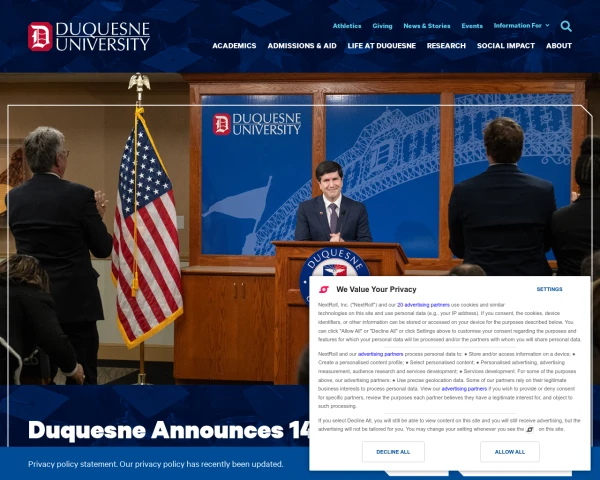Viewport: 600px width, 480px height.
Task: Open the site search magnifier icon
Action: (x=566, y=26)
